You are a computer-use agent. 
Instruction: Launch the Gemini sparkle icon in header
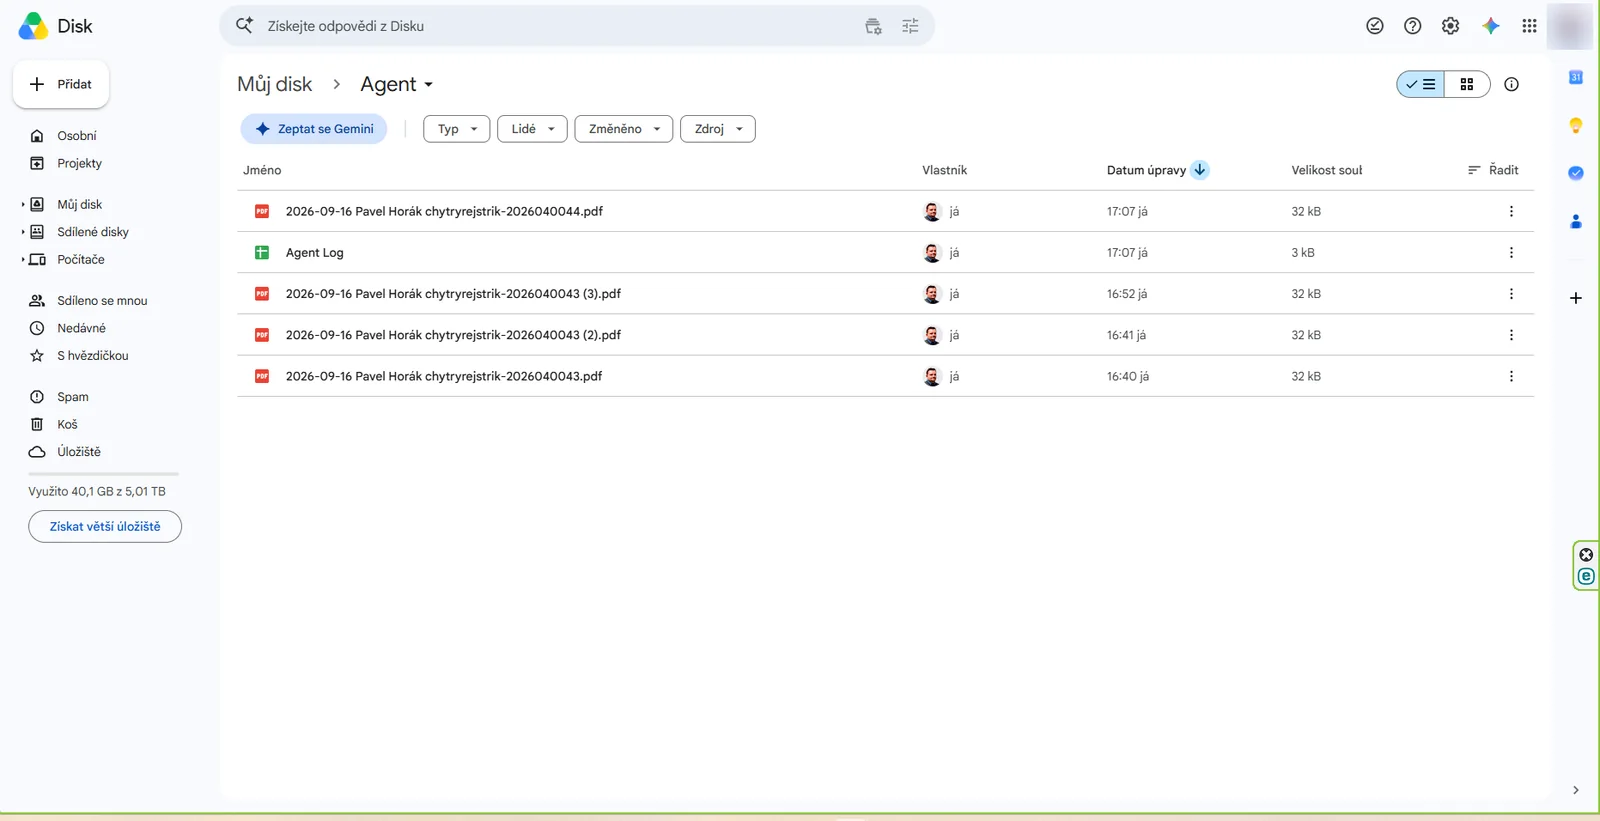click(1490, 26)
